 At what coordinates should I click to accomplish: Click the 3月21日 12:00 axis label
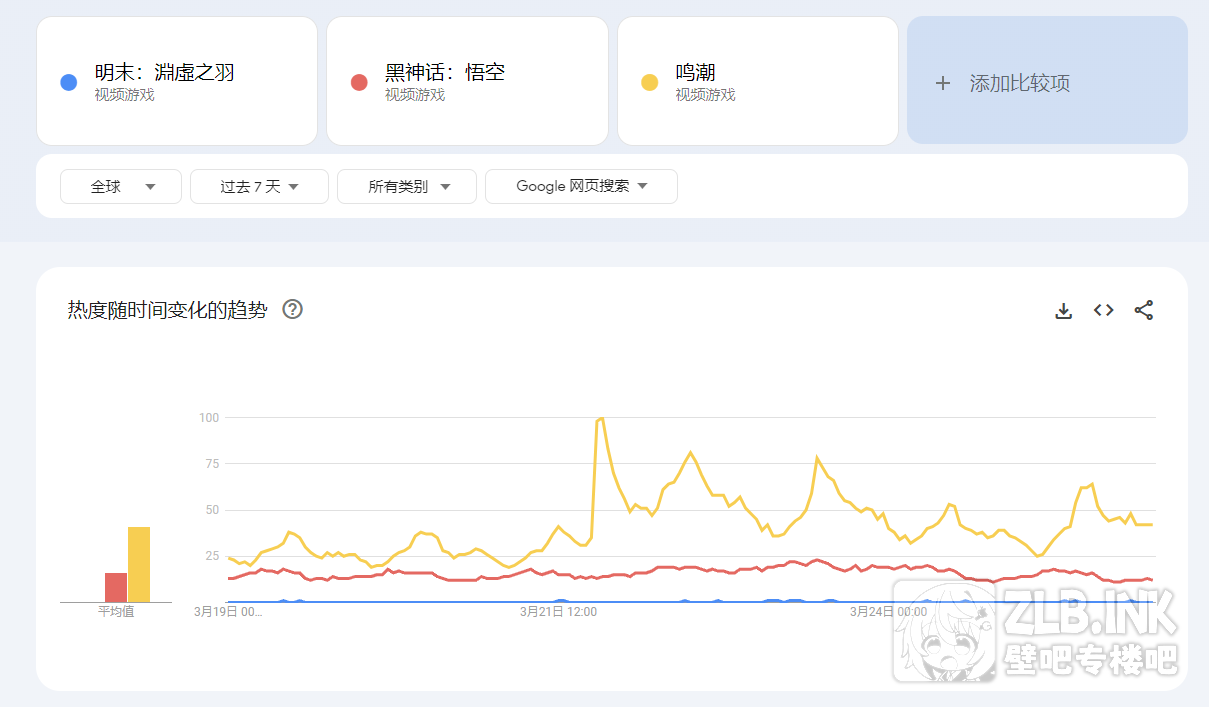point(558,611)
